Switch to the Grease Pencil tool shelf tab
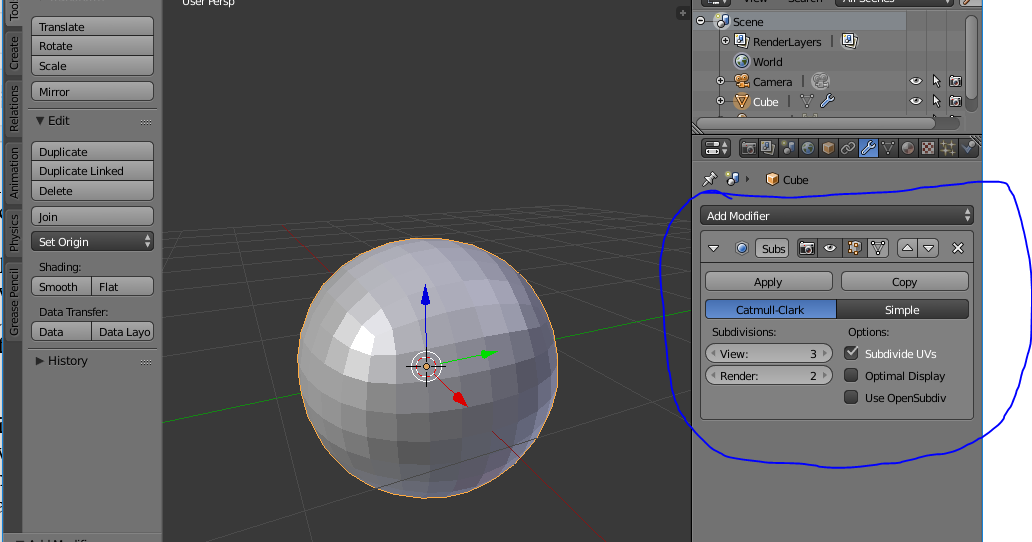 coord(14,303)
